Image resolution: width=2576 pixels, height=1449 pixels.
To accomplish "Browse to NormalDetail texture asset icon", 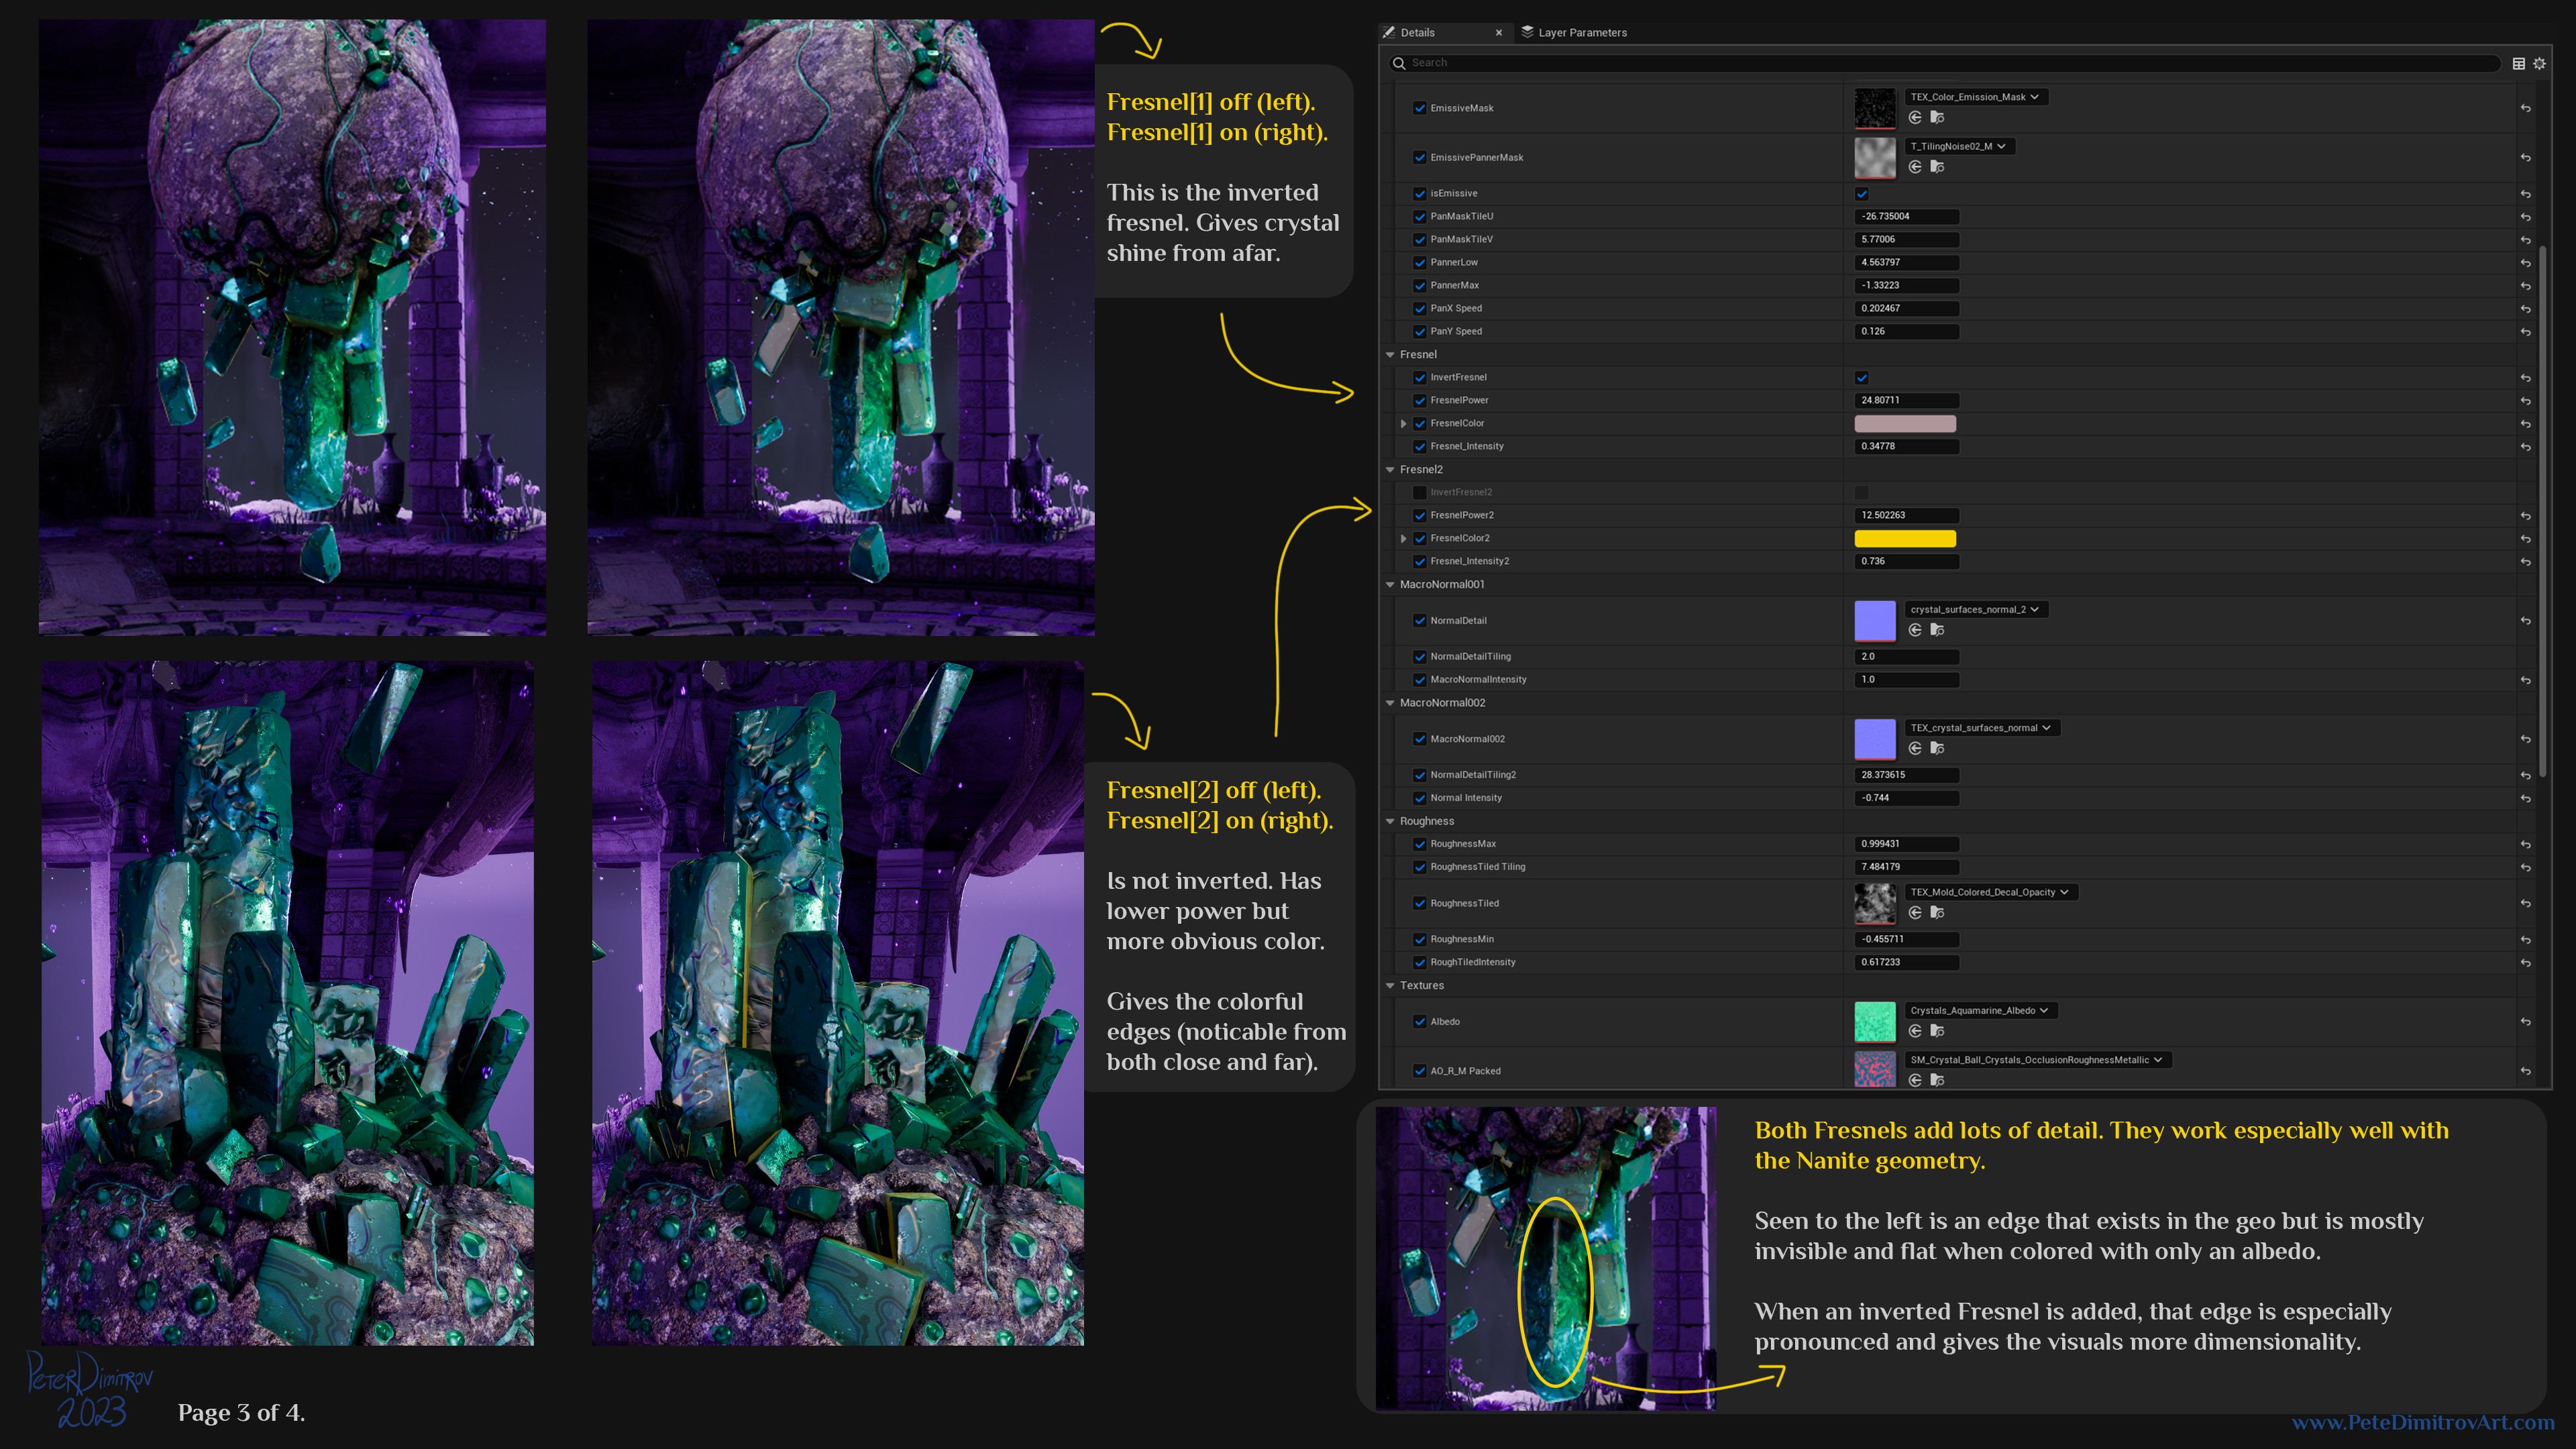I will coord(1937,630).
